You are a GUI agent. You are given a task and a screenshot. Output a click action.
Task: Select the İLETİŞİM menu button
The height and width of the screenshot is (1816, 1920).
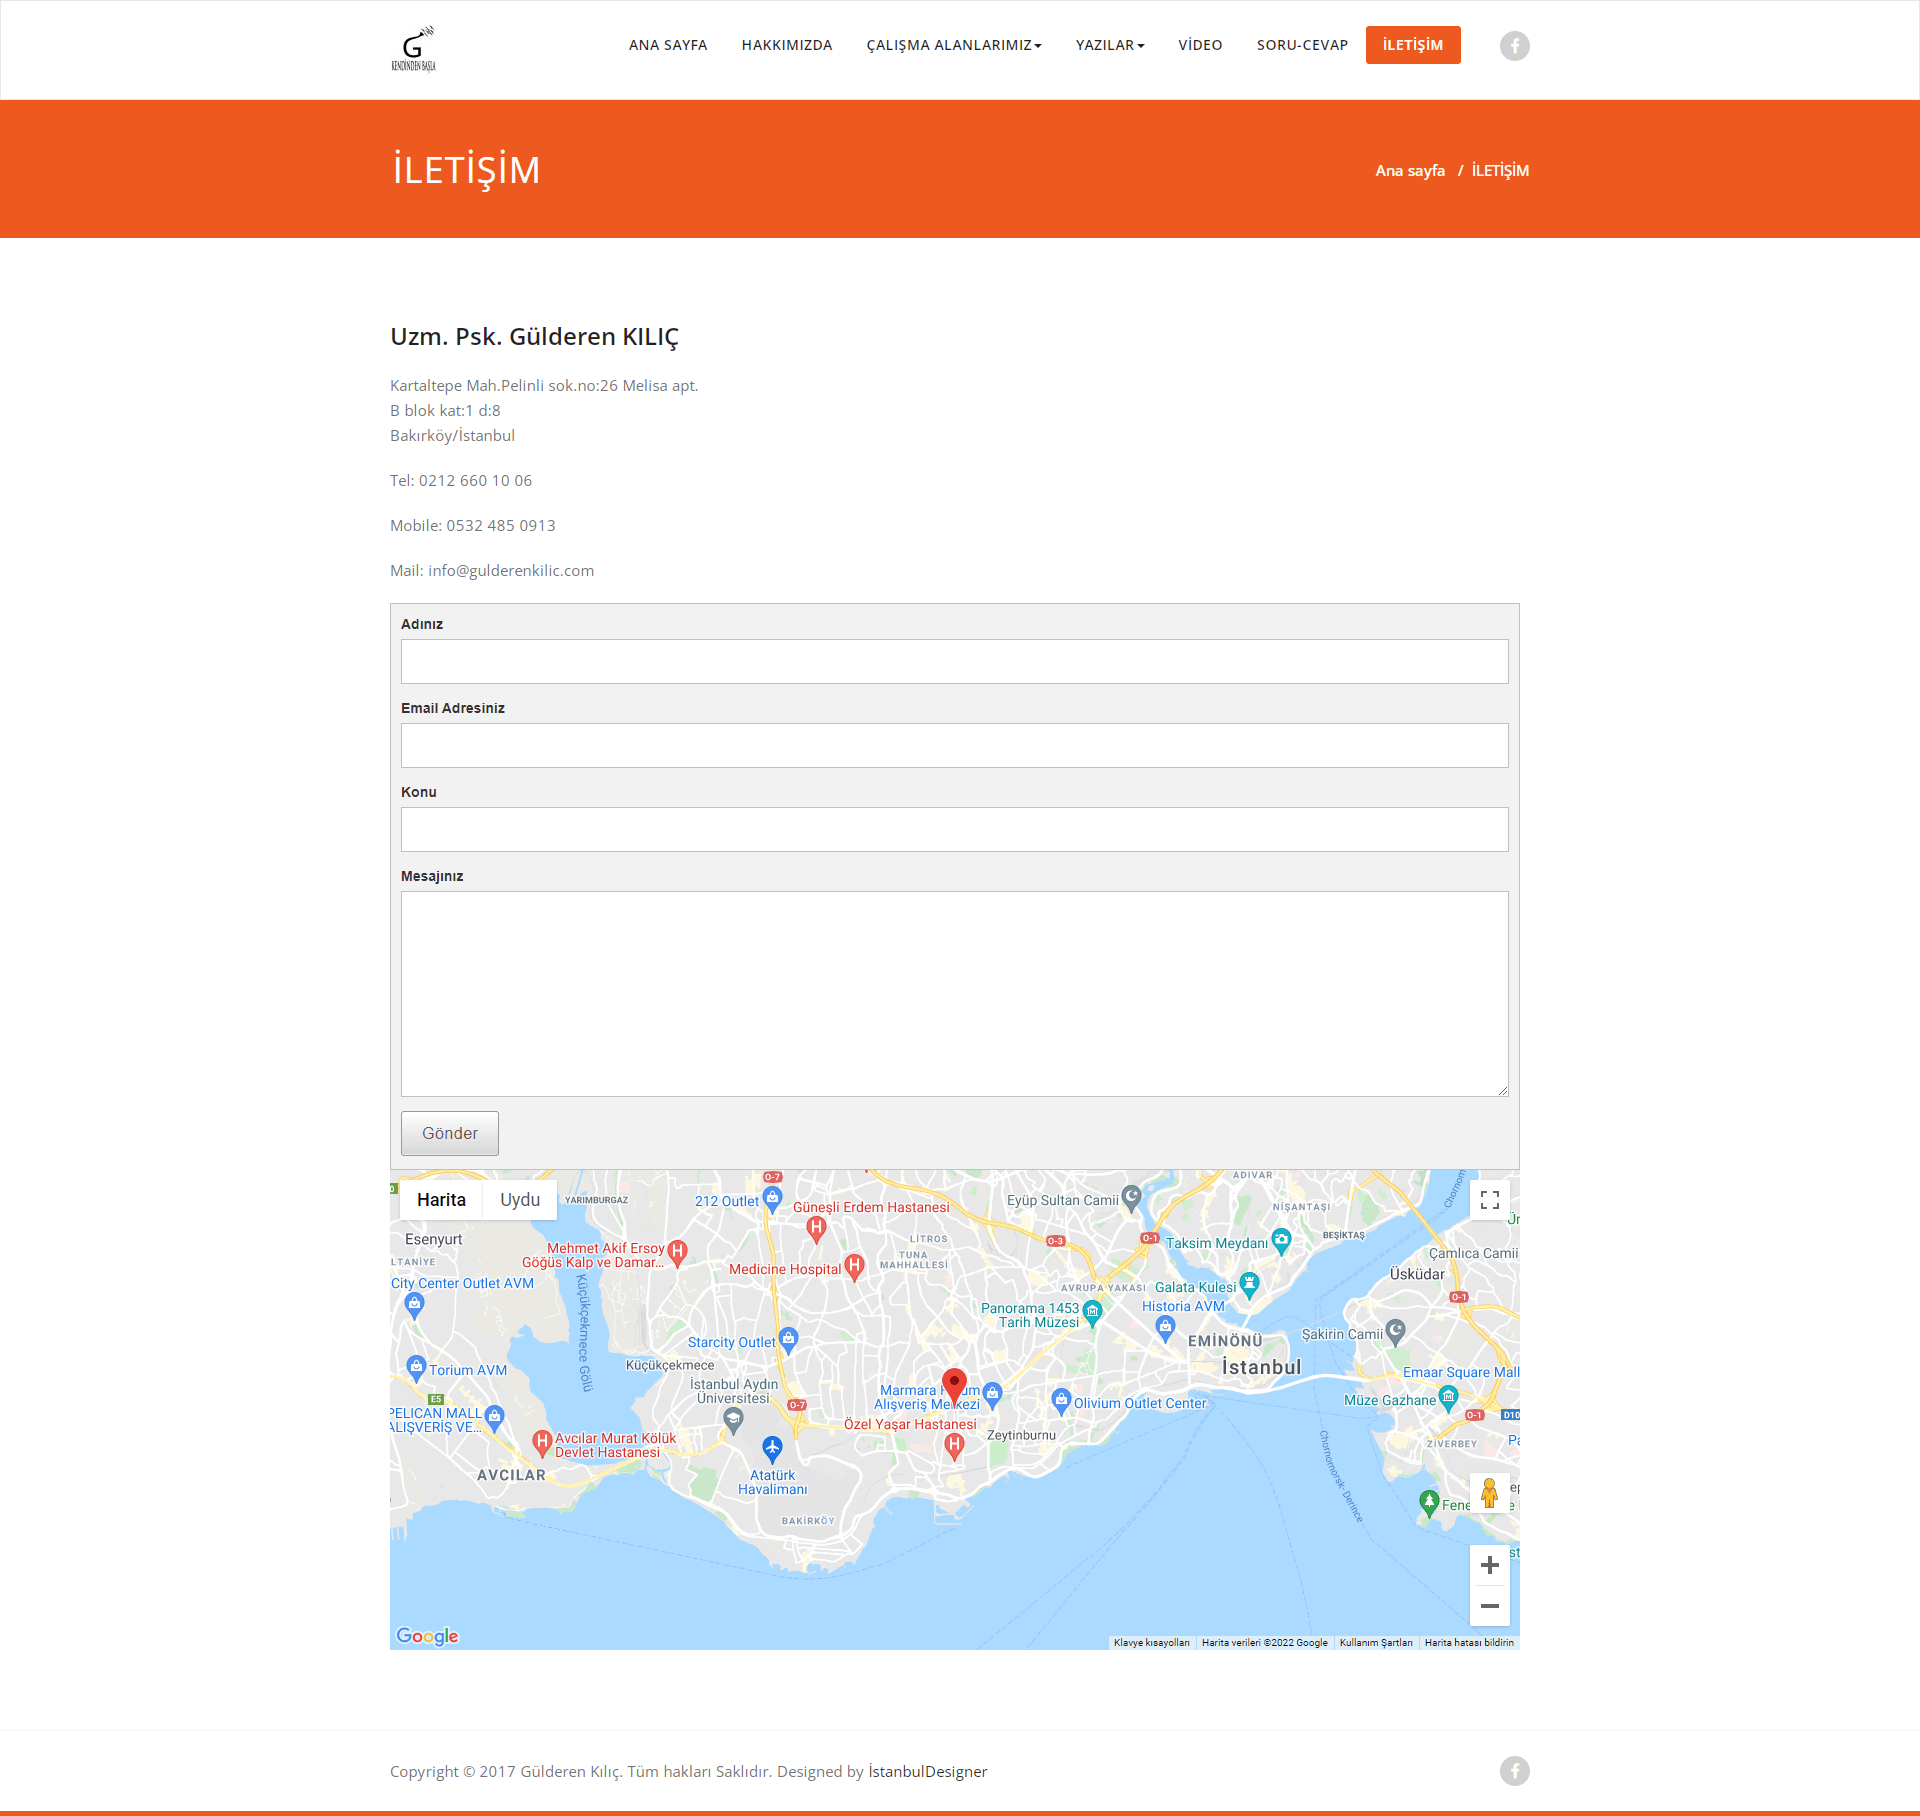(1413, 45)
